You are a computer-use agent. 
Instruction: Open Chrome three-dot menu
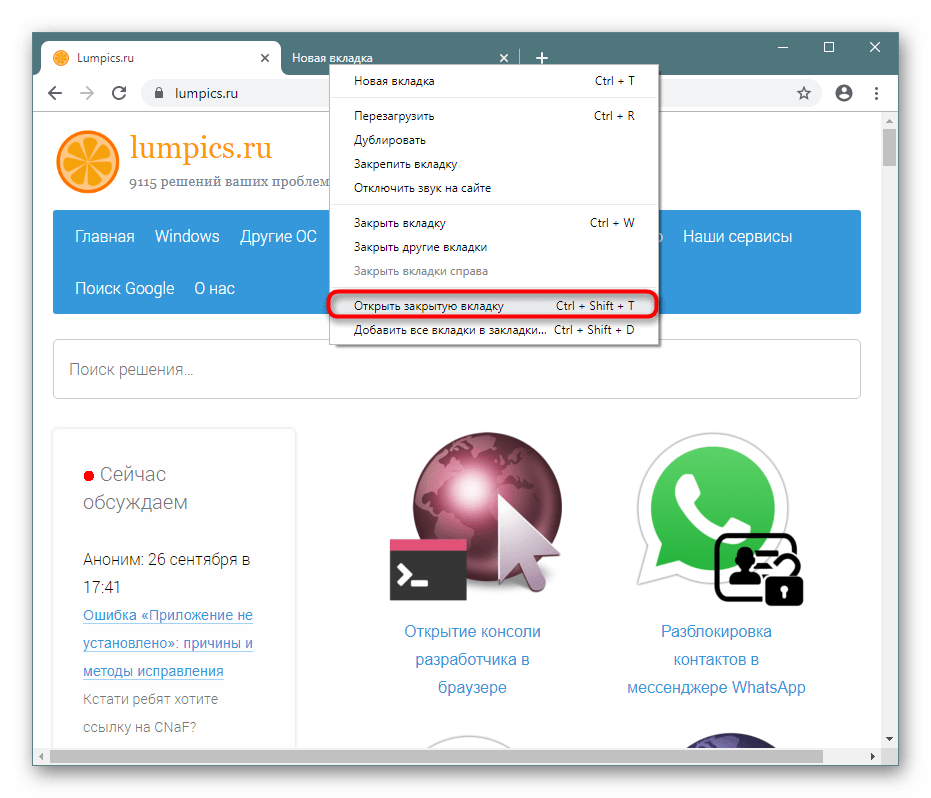tap(876, 93)
